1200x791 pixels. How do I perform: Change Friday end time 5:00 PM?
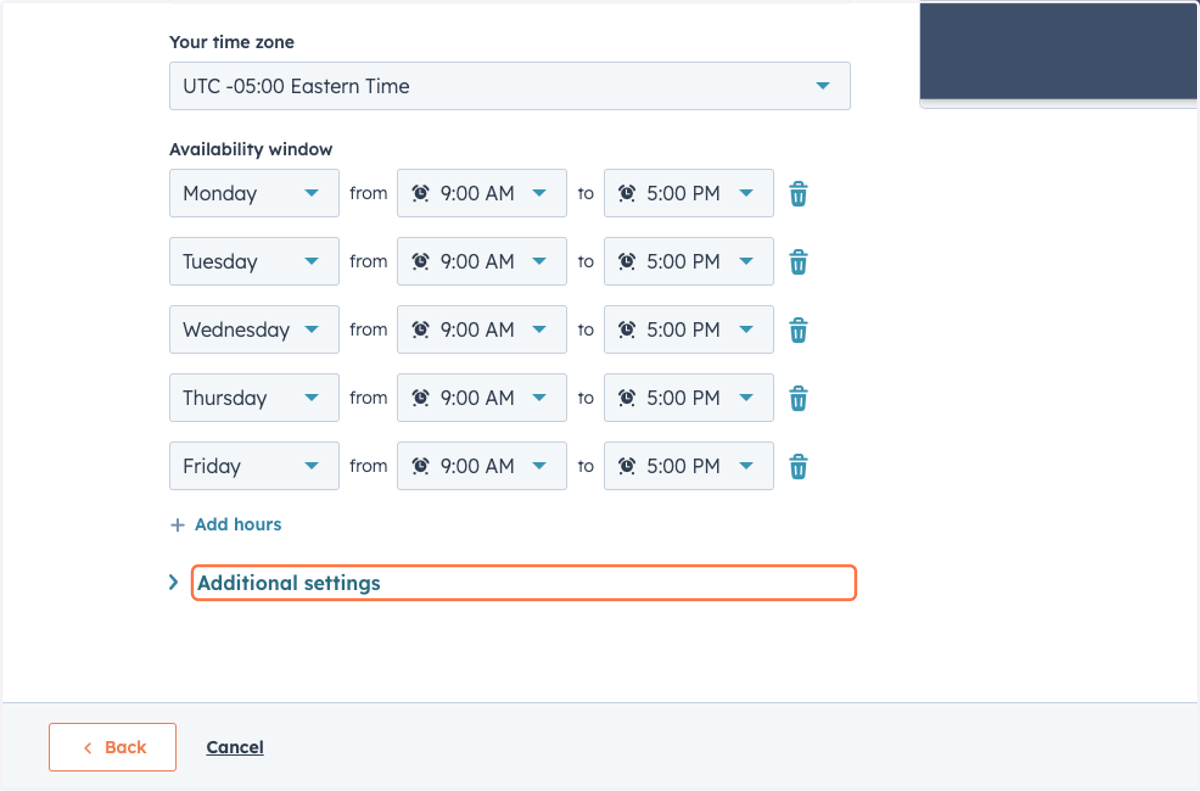point(689,465)
